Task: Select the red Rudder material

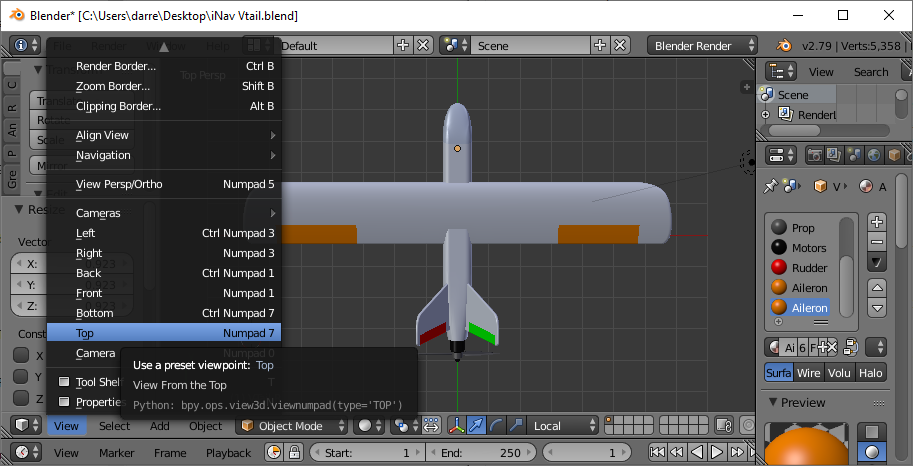Action: (x=801, y=268)
